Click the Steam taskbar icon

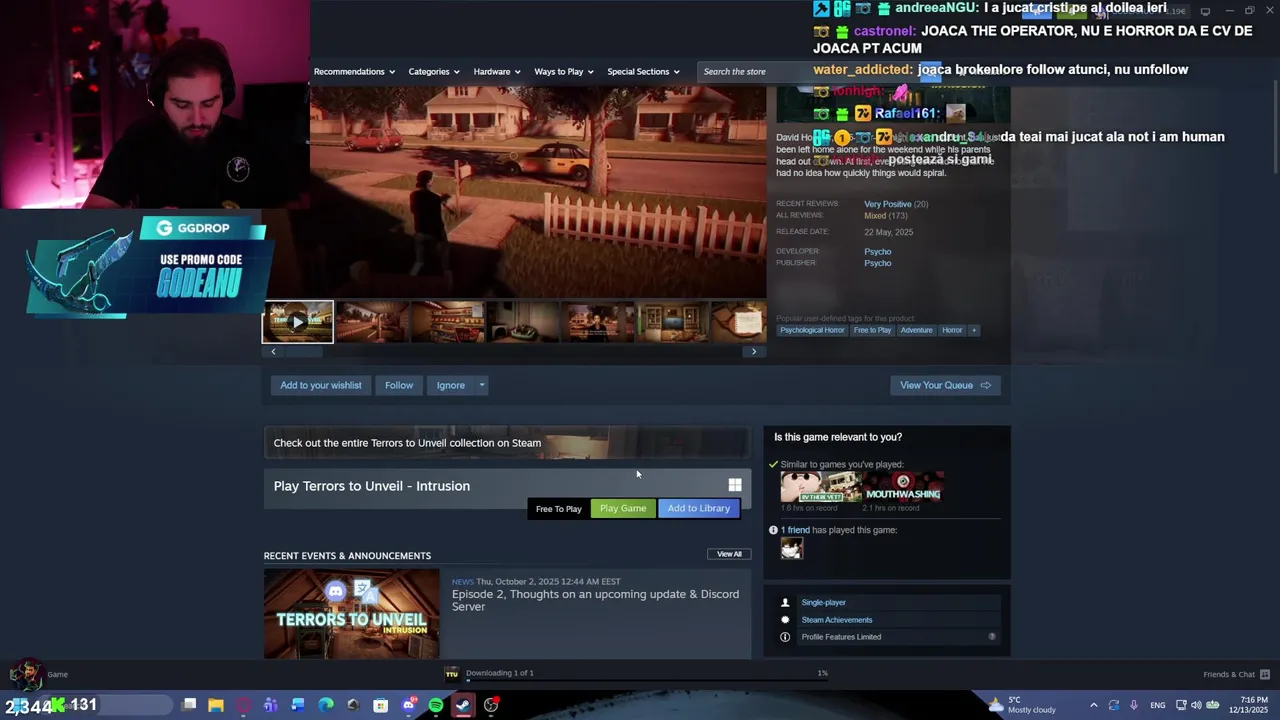pos(463,705)
